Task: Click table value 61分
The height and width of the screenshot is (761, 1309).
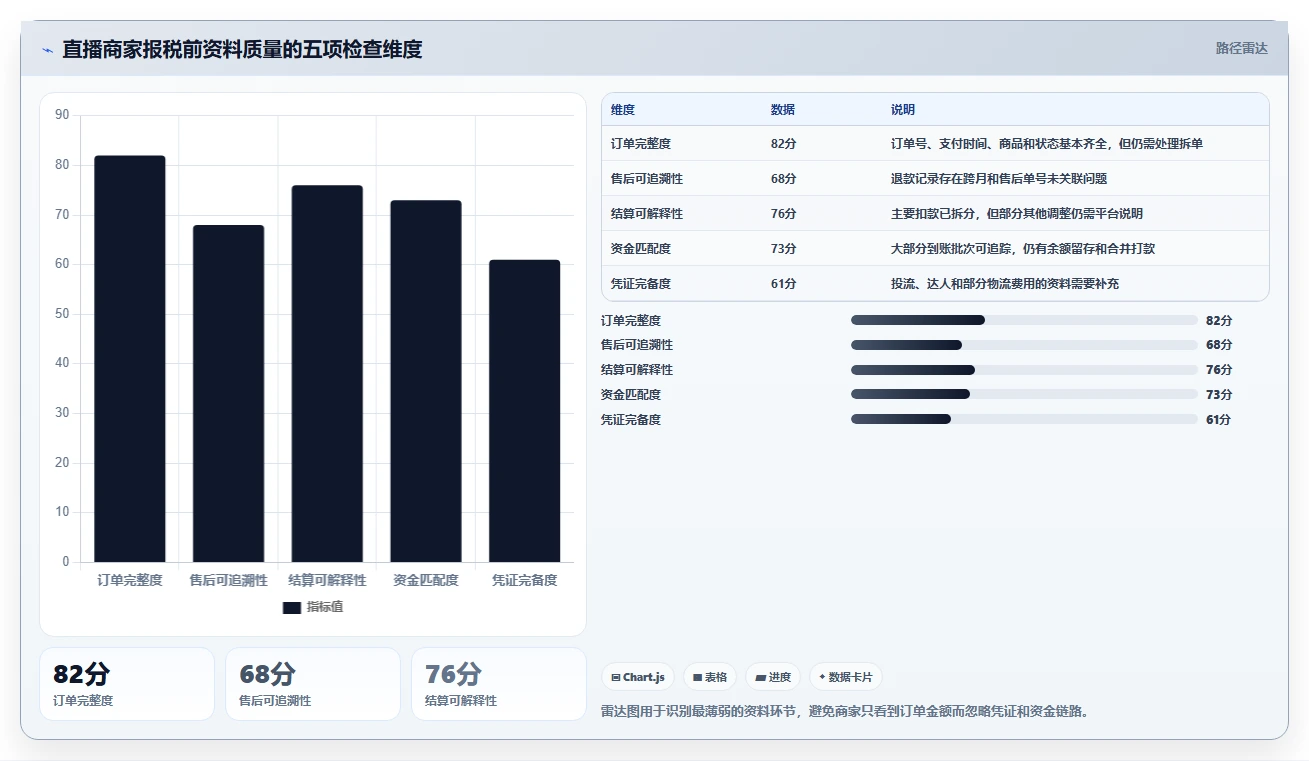Action: (784, 284)
